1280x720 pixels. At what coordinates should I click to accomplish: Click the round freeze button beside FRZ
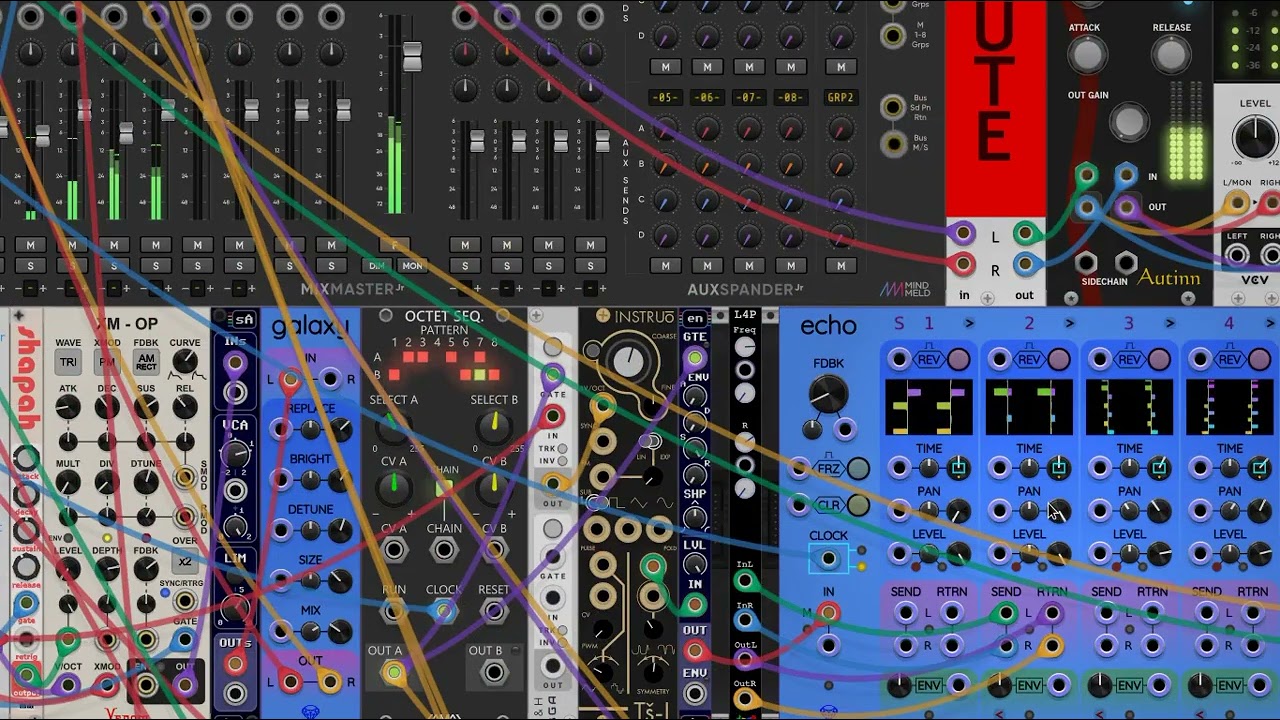[x=858, y=469]
